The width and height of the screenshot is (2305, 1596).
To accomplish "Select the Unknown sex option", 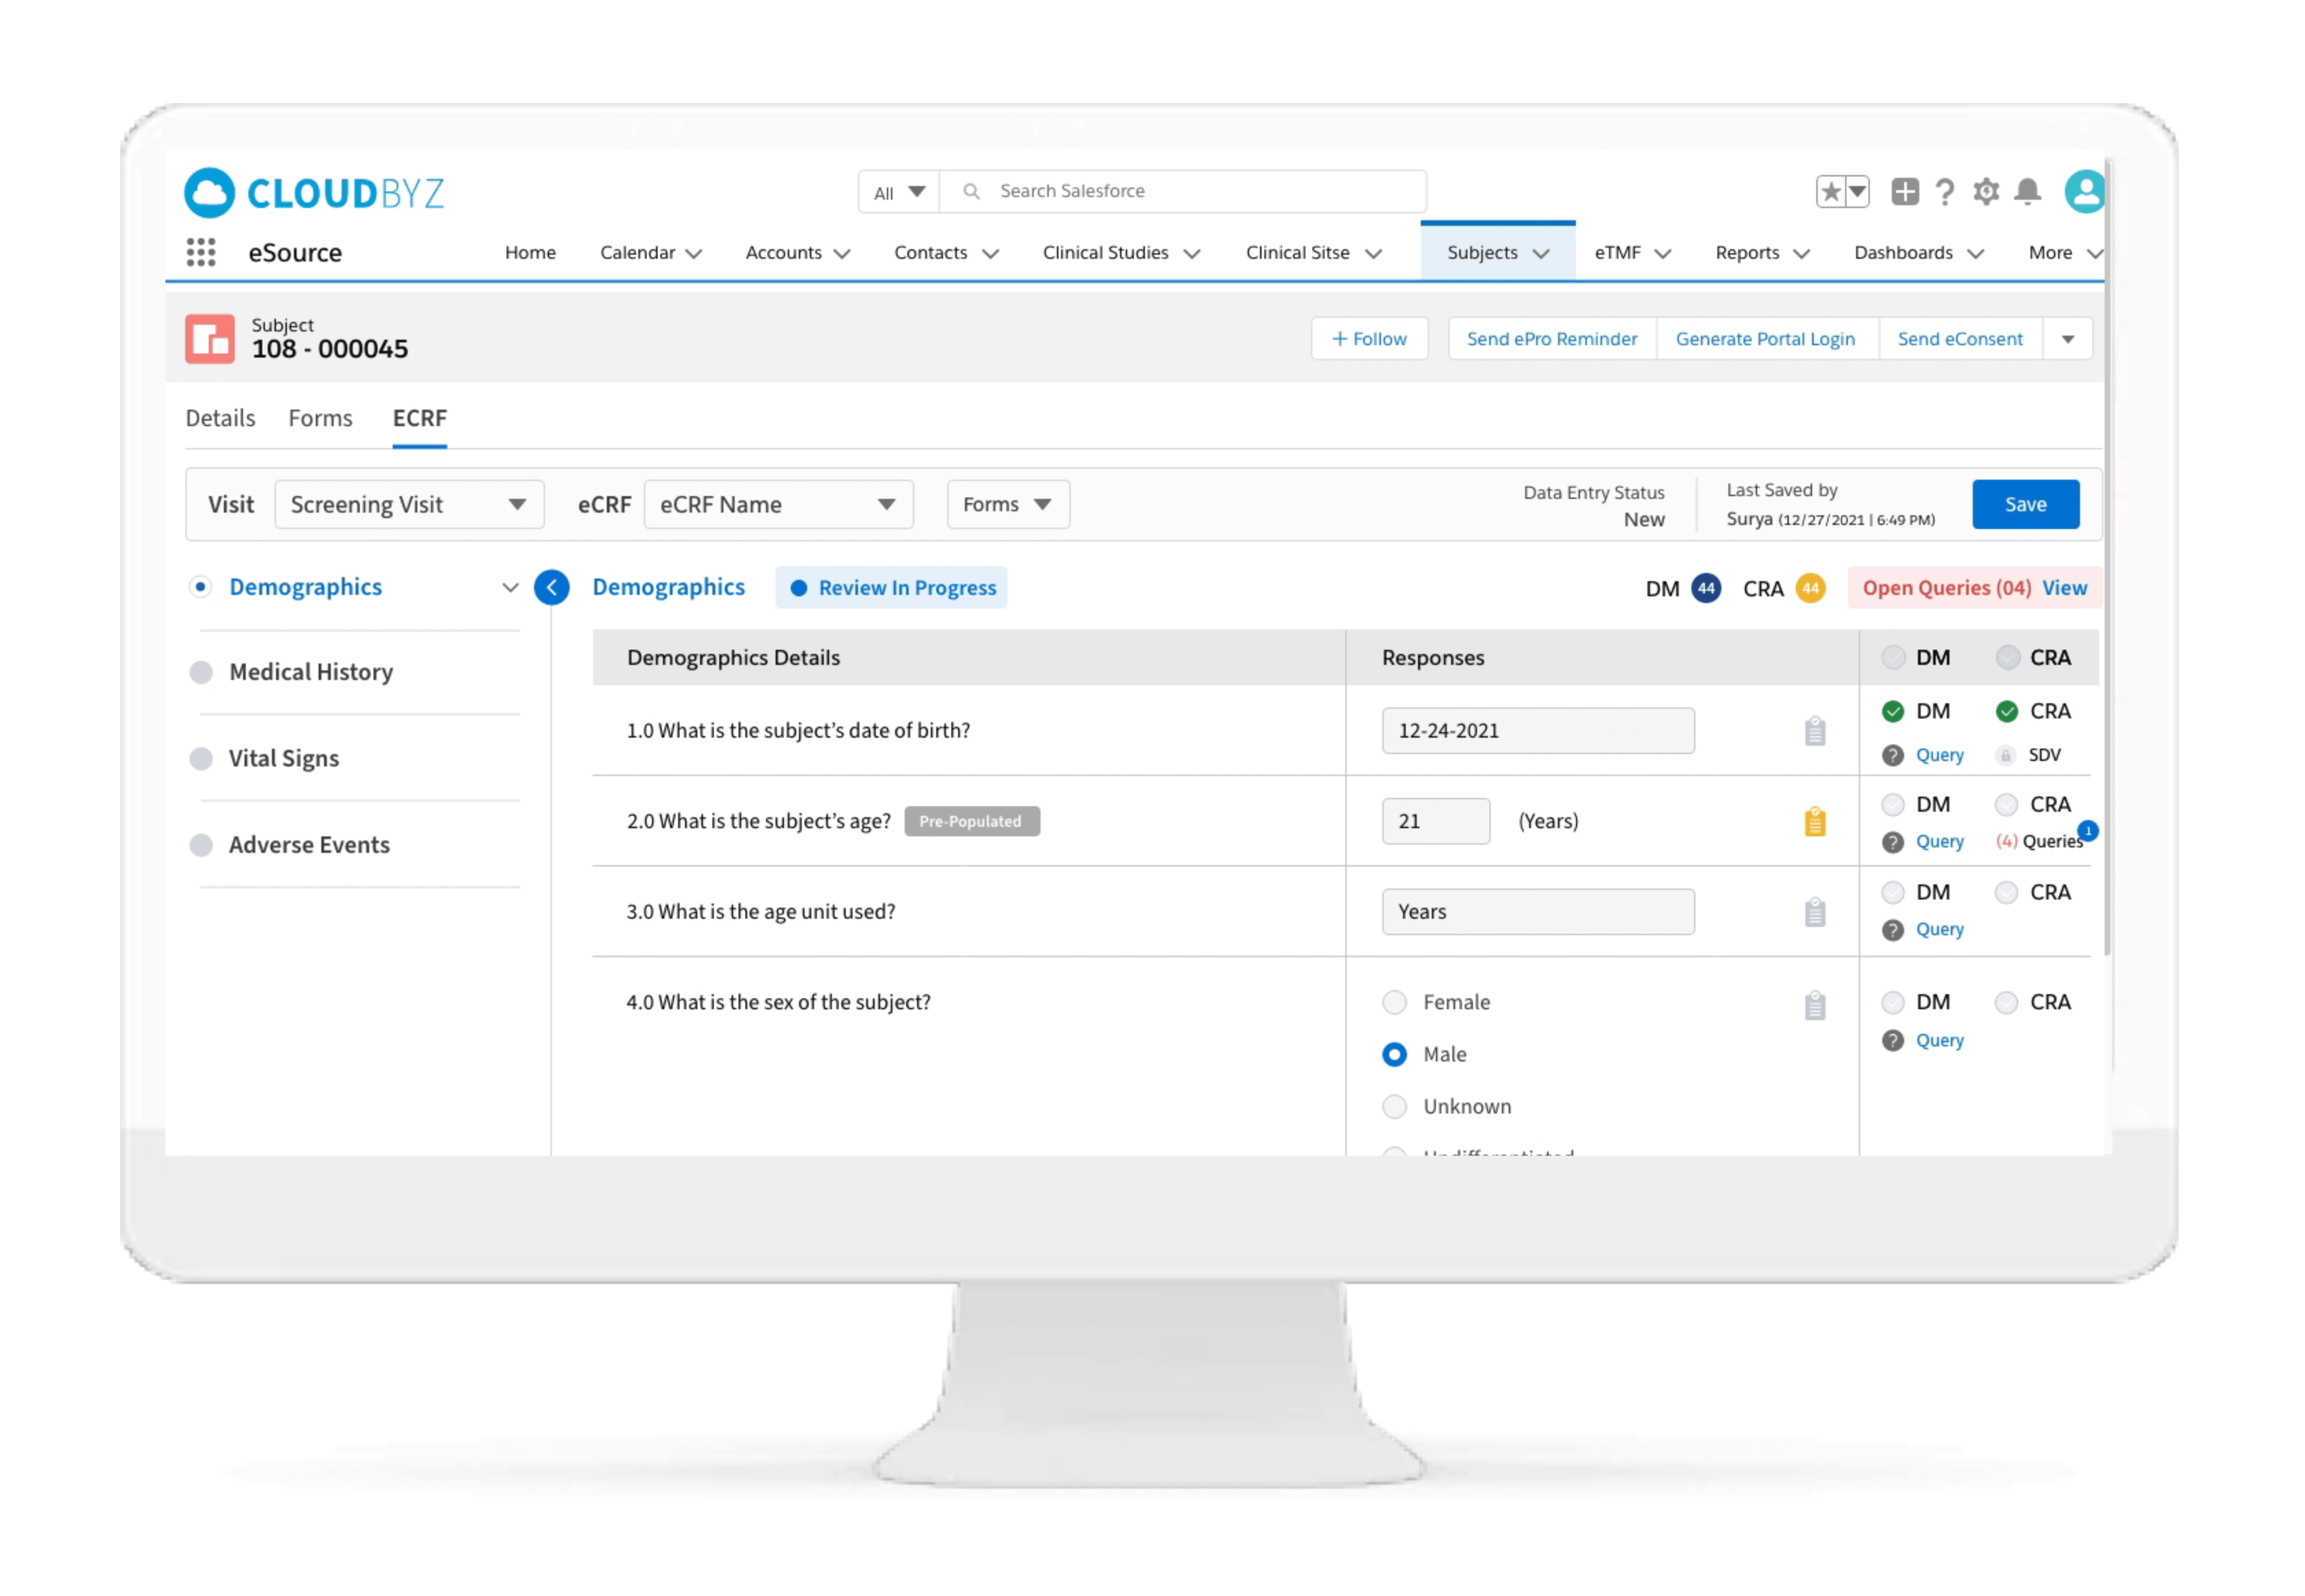I will (x=1394, y=1106).
